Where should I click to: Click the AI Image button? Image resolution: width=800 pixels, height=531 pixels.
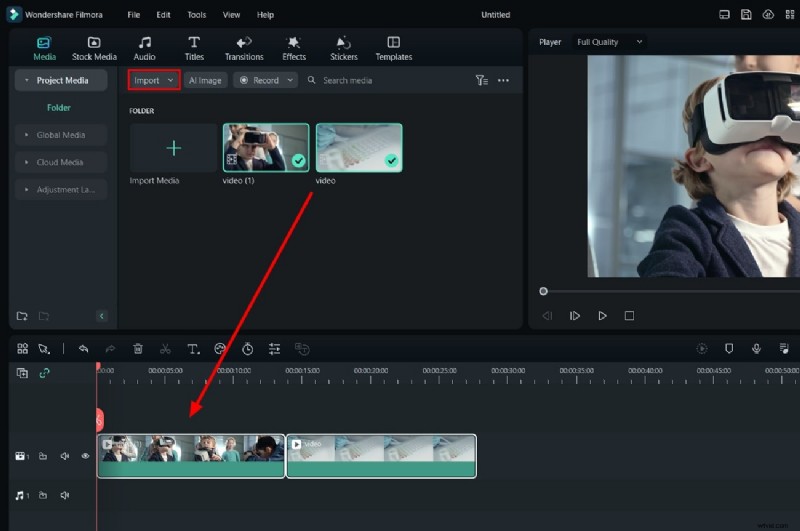tap(205, 80)
